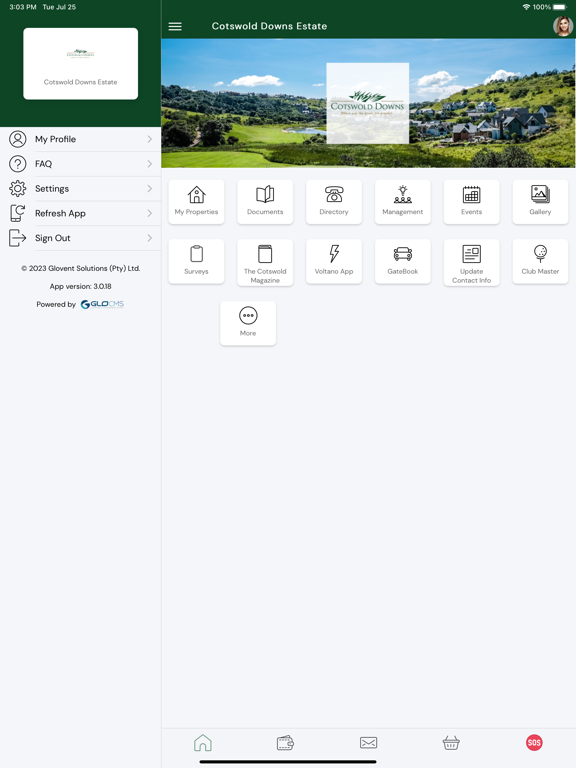This screenshot has height=768, width=576.
Task: Expand the Refresh App chevron
Action: pos(149,213)
